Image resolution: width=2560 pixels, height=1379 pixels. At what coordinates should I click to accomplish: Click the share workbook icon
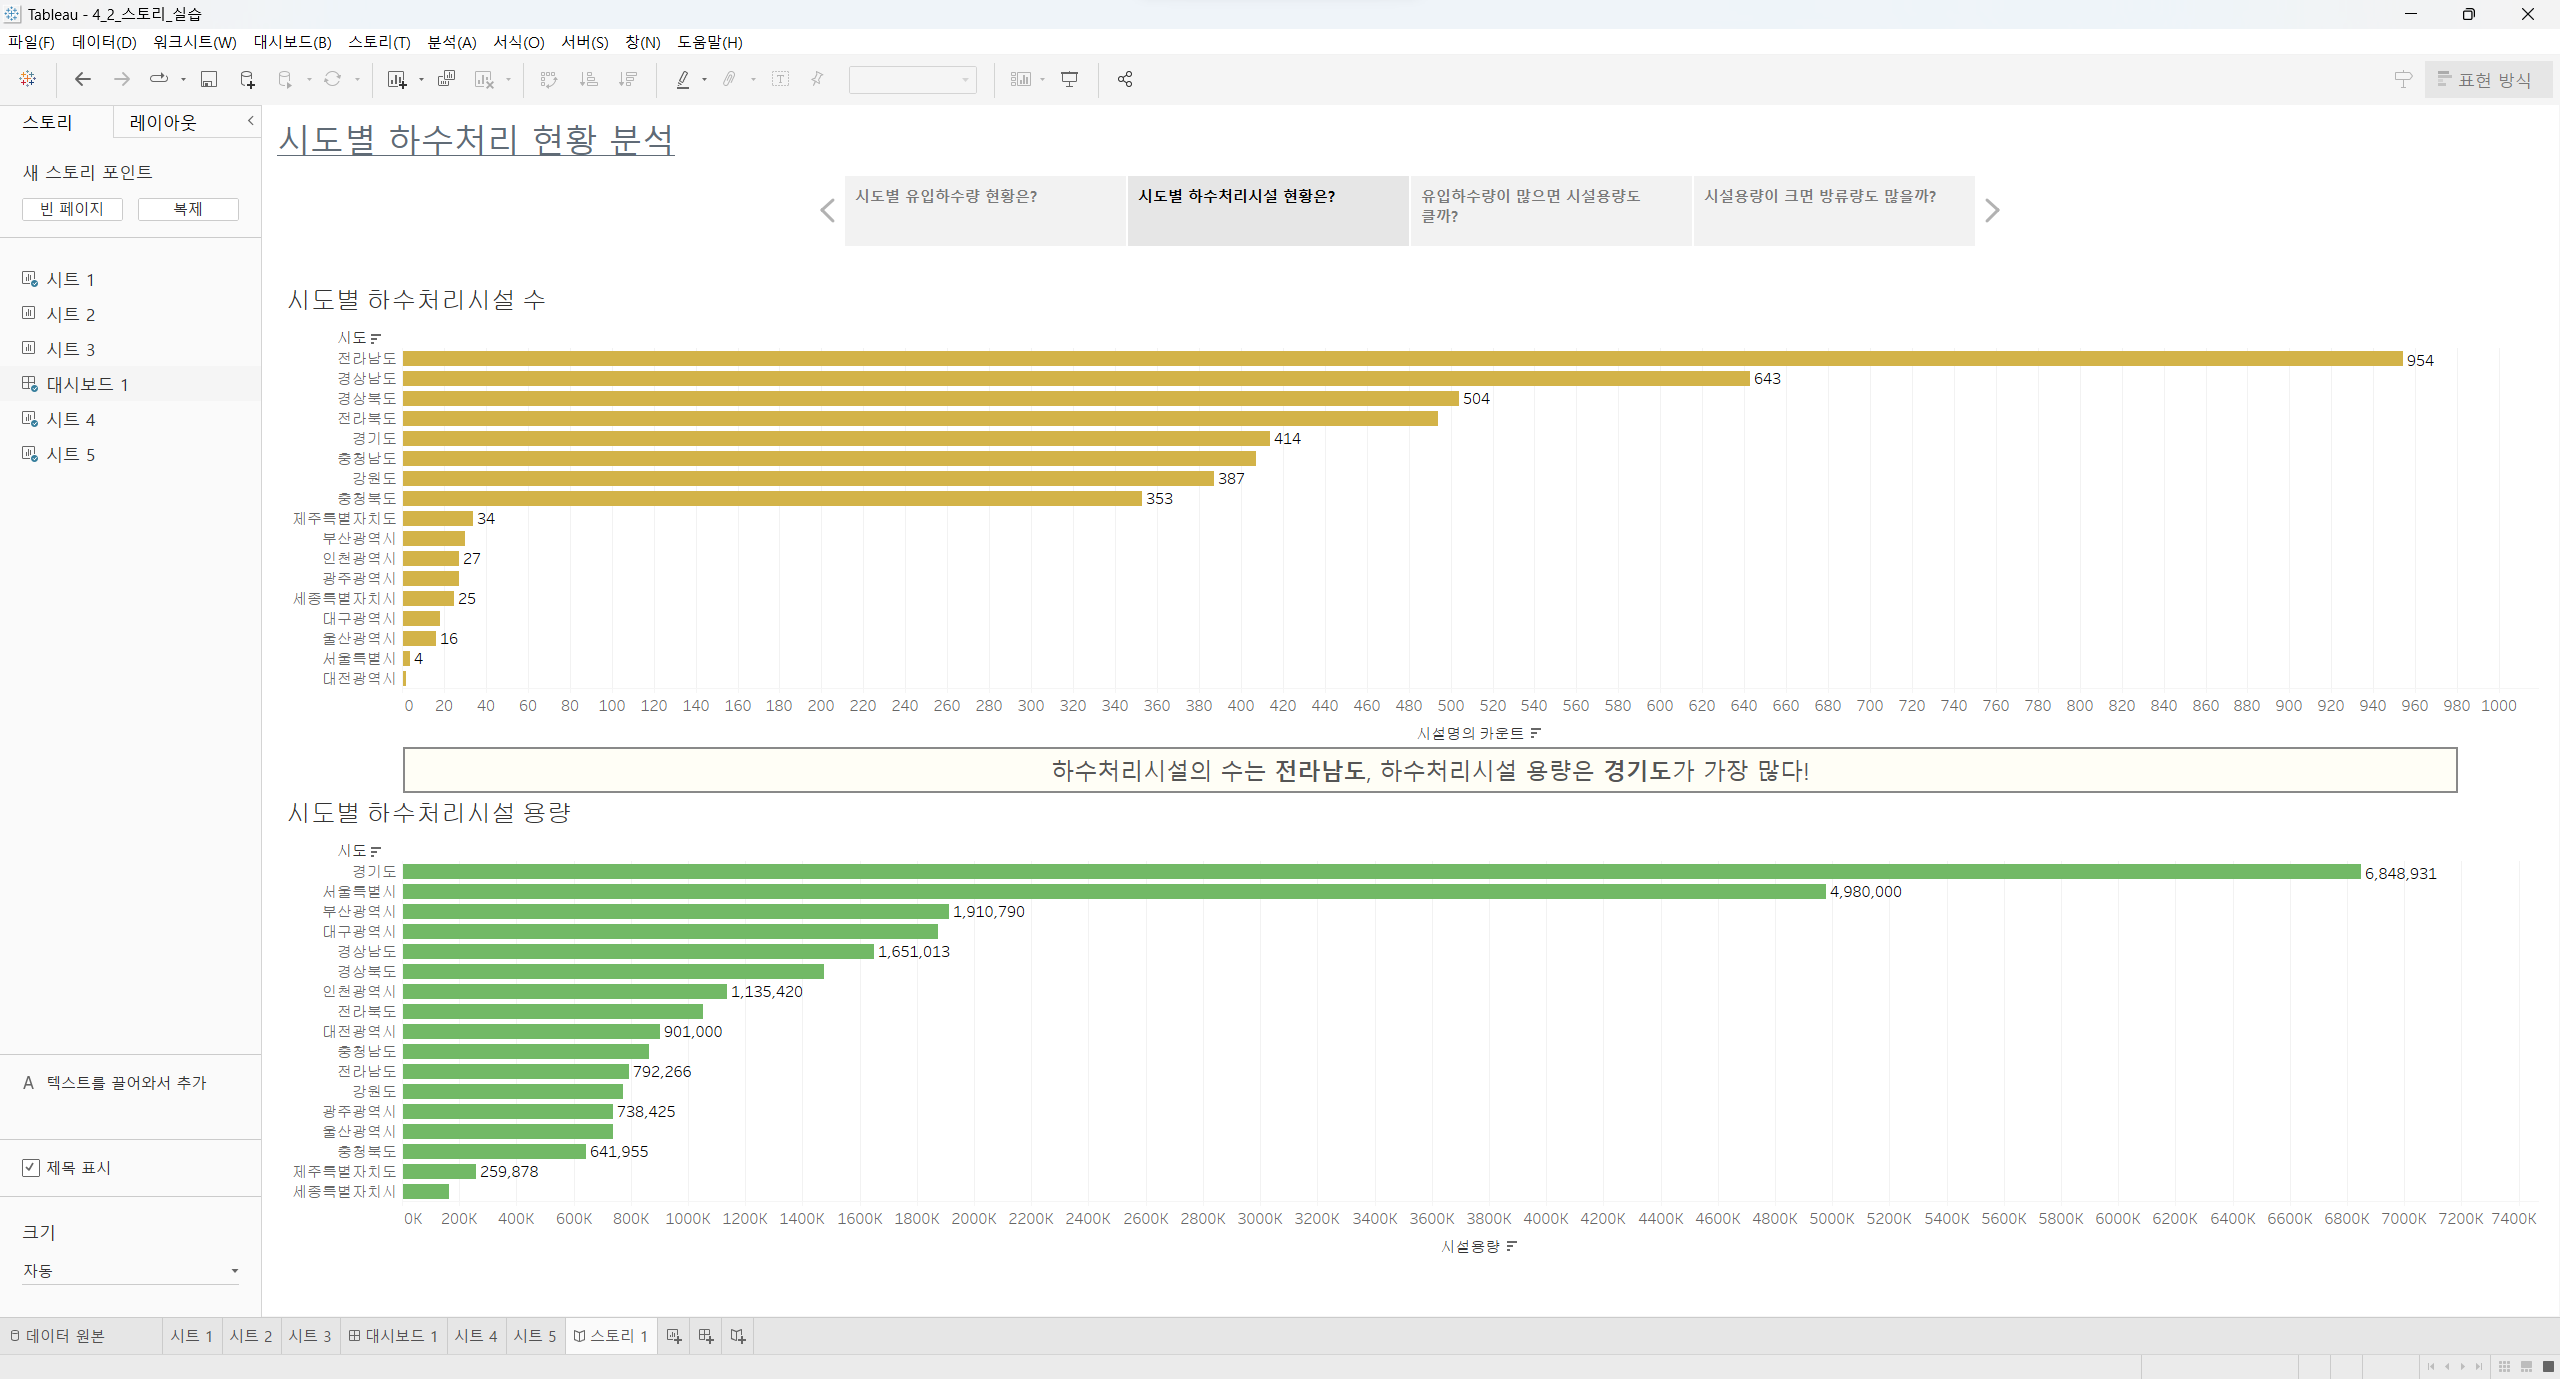pyautogui.click(x=1125, y=79)
